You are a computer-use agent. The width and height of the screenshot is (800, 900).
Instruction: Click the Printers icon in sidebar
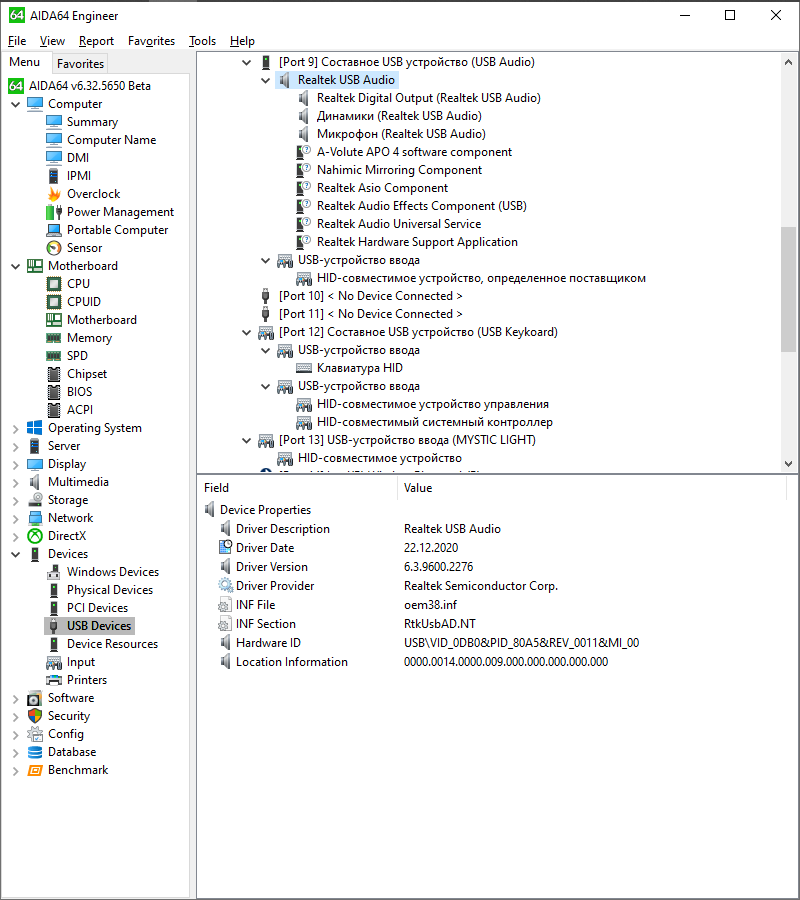tap(54, 680)
